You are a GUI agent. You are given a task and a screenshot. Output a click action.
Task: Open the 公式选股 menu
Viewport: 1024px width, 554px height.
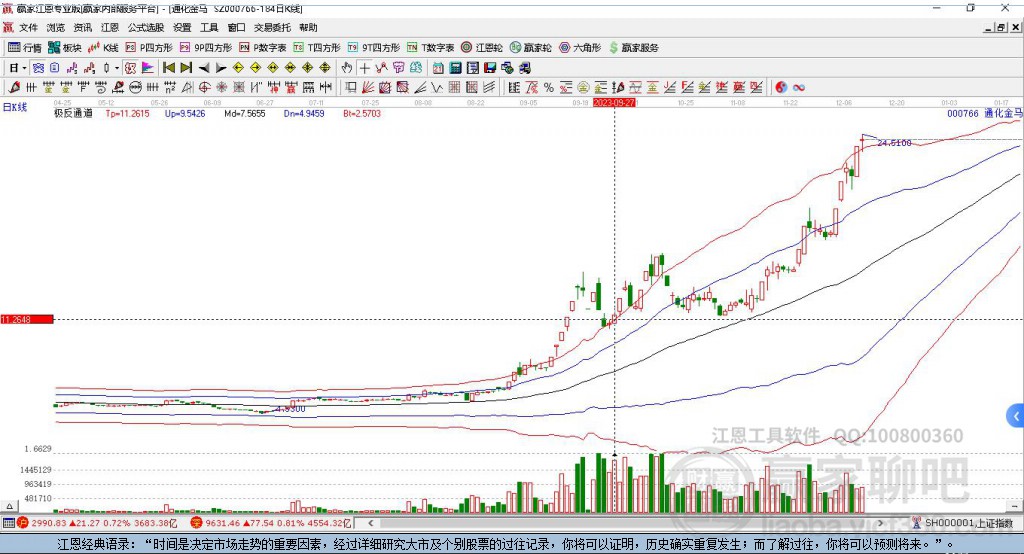(x=146, y=27)
